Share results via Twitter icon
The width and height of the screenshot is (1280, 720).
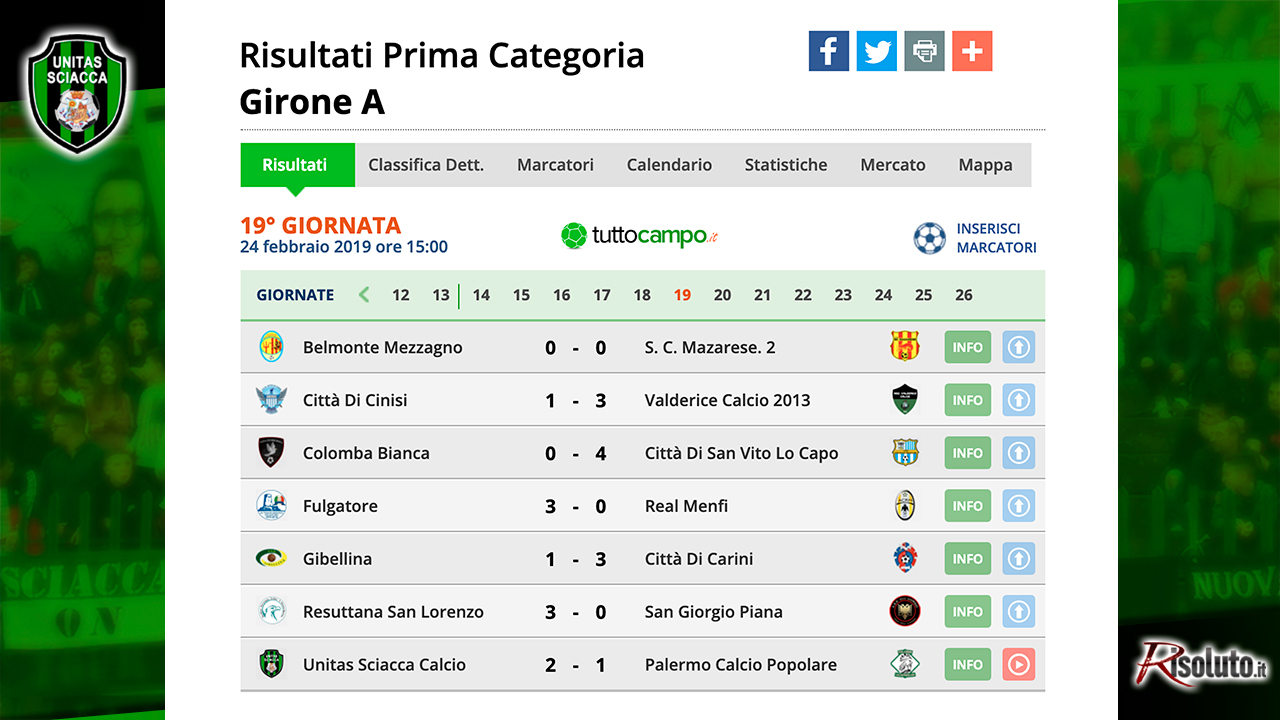click(x=877, y=51)
